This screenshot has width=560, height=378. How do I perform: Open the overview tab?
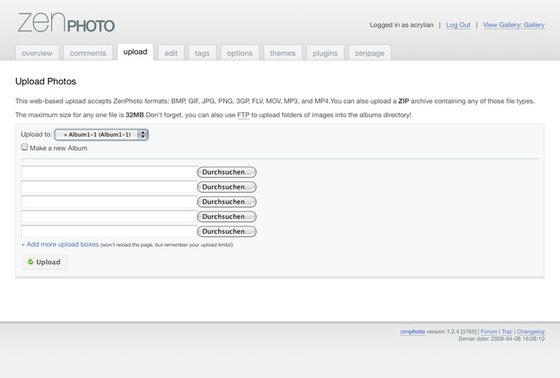(x=37, y=53)
